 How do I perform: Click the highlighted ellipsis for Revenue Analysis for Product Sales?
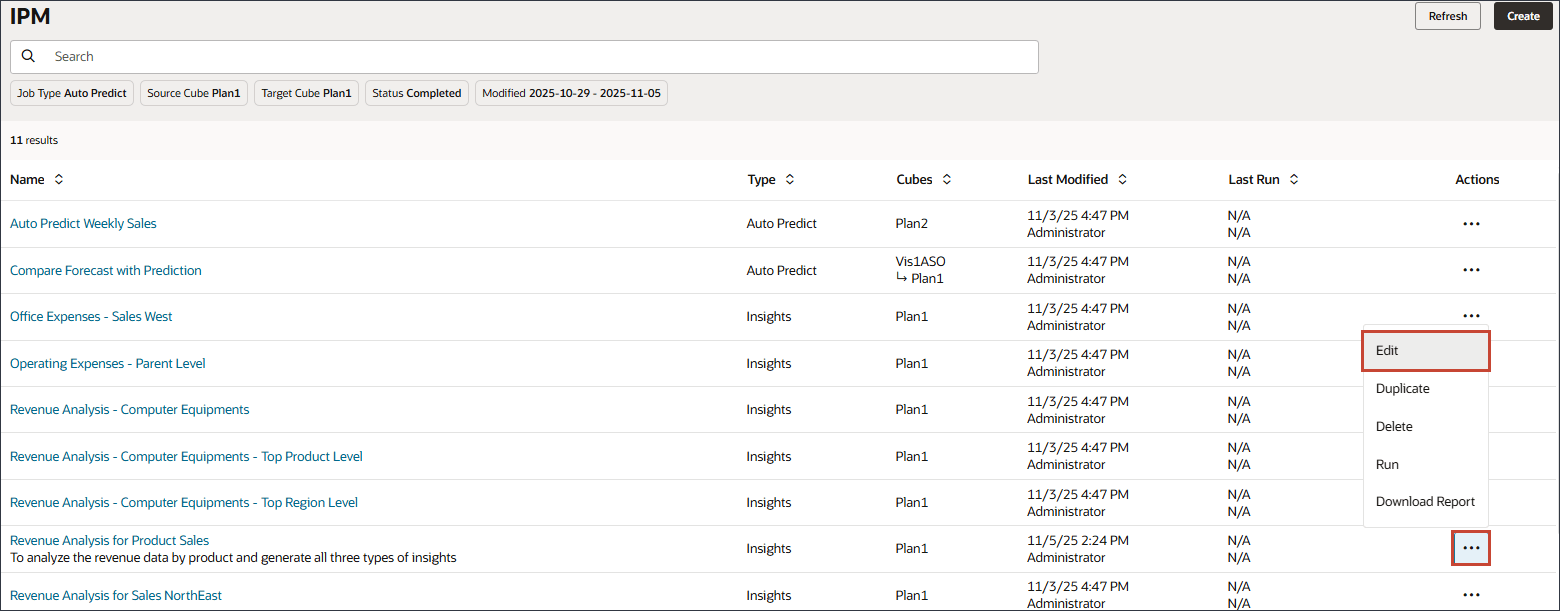coord(1471,548)
